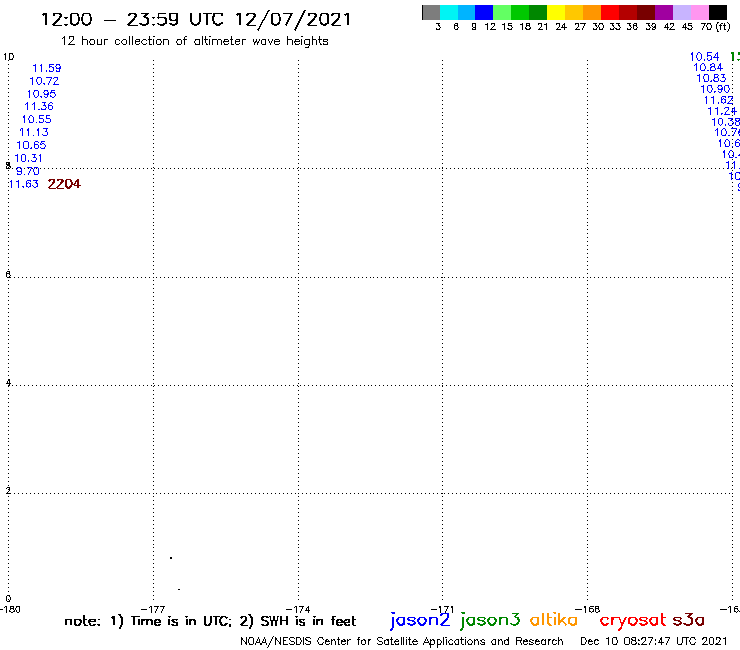This screenshot has width=740, height=650.
Task: Click the bright red swatch left of label 33
Action: pyautogui.click(x=610, y=12)
